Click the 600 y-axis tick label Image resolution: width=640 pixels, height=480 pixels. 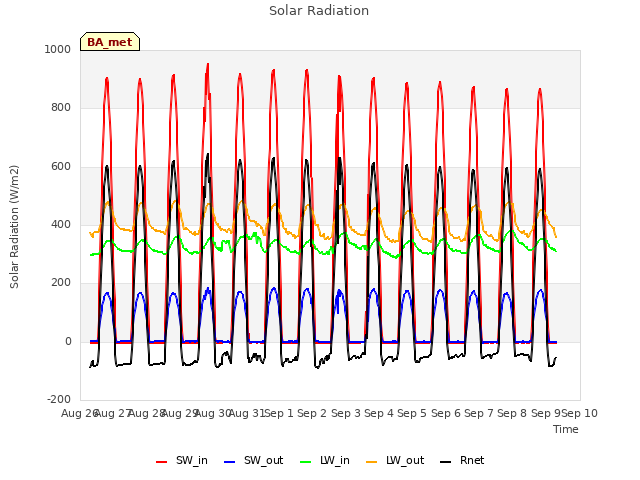(61, 167)
